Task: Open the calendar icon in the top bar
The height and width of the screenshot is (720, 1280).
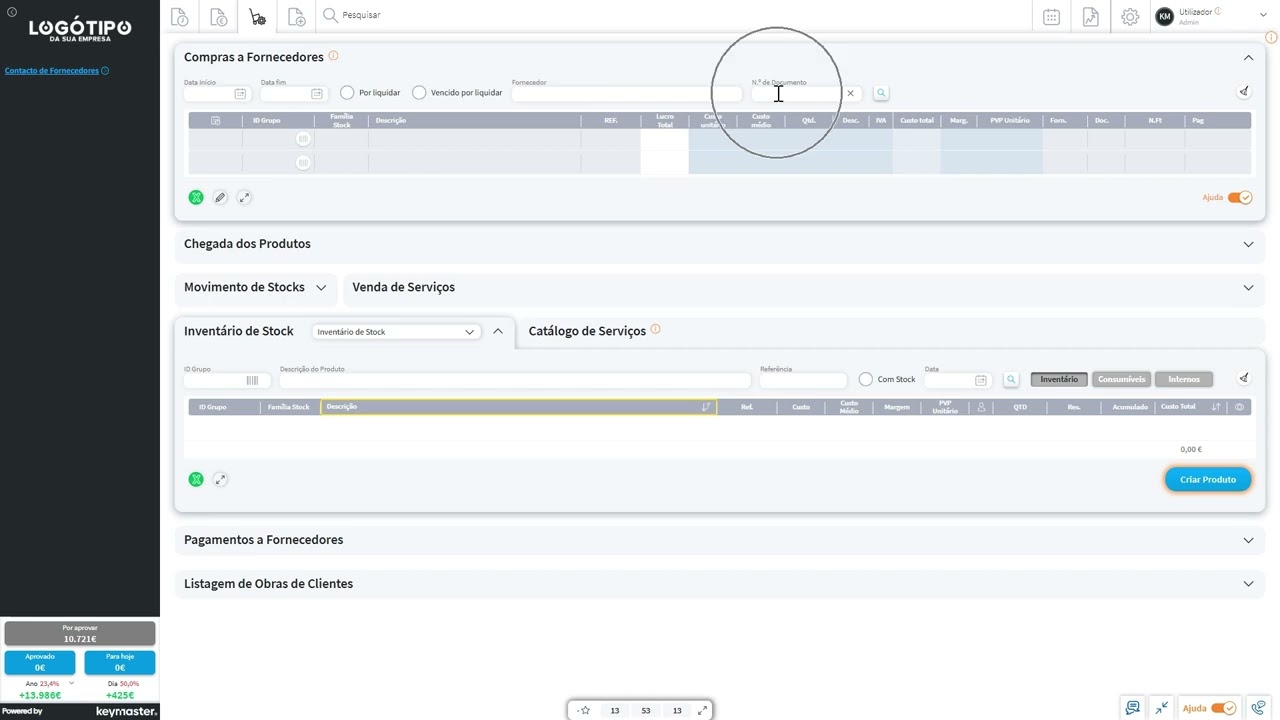Action: [x=1051, y=17]
